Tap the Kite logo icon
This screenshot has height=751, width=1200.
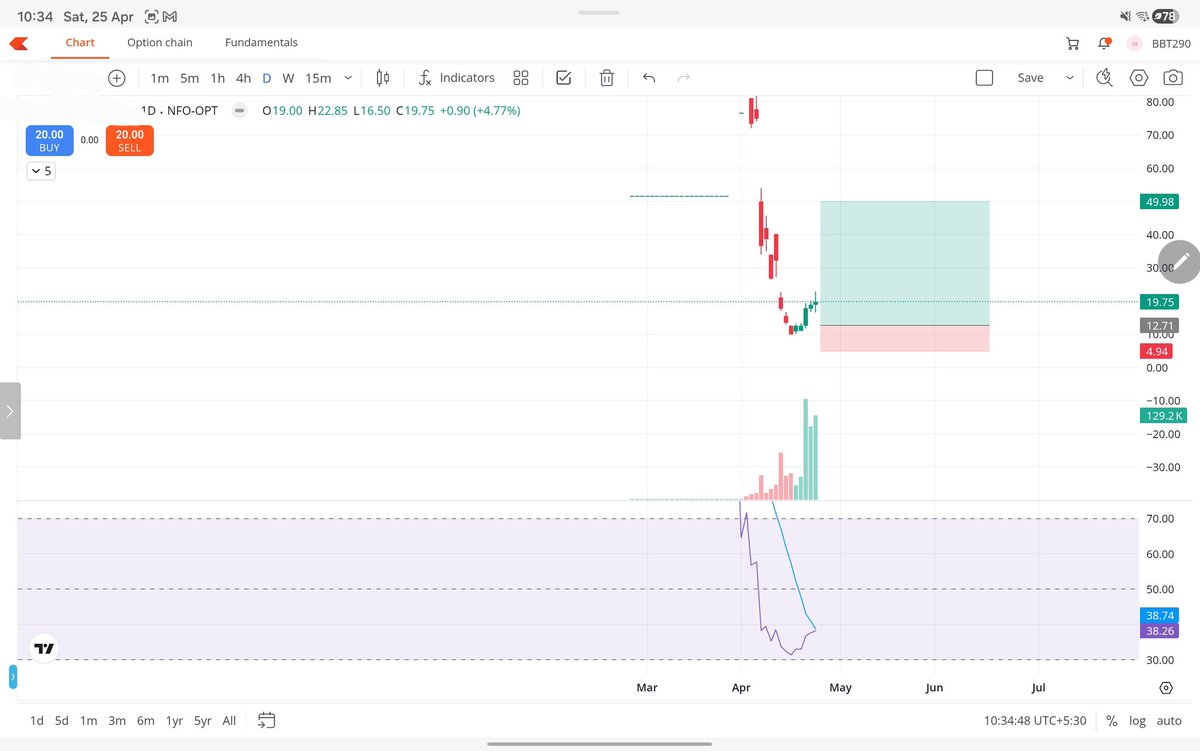click(x=18, y=43)
